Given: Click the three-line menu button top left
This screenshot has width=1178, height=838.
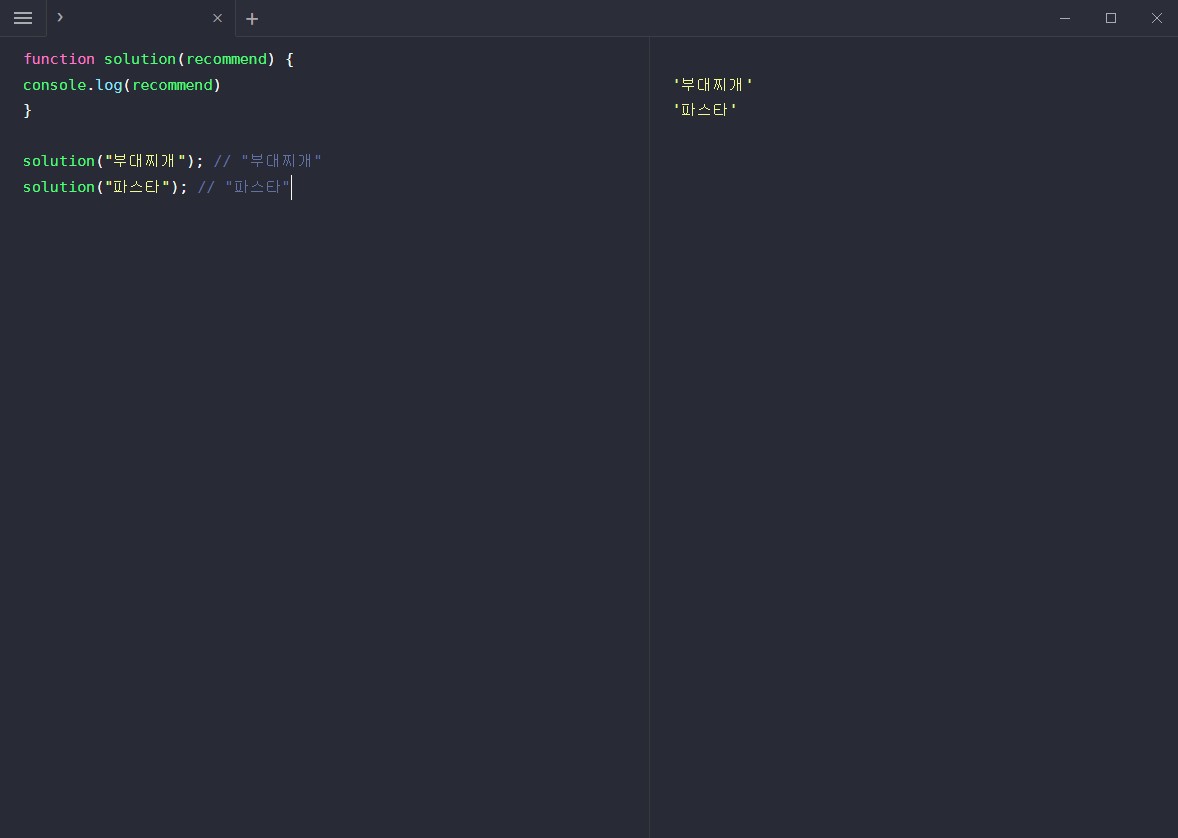Looking at the screenshot, I should 23,18.
